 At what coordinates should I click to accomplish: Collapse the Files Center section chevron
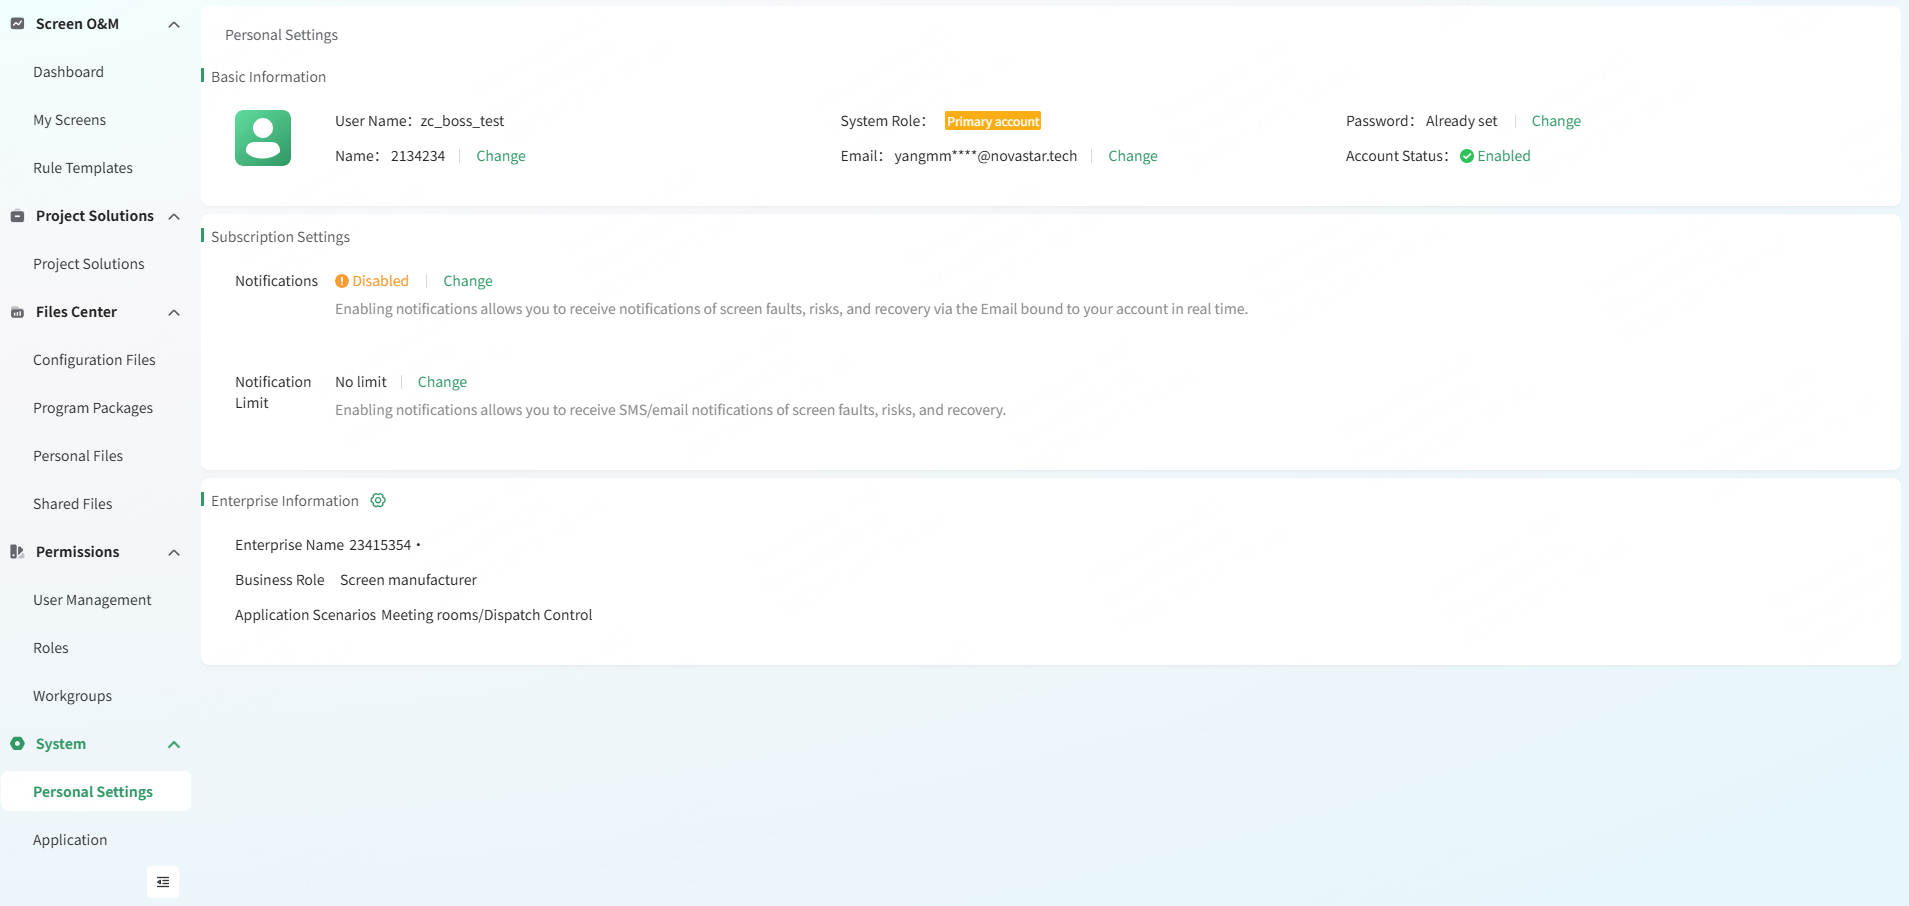(174, 312)
